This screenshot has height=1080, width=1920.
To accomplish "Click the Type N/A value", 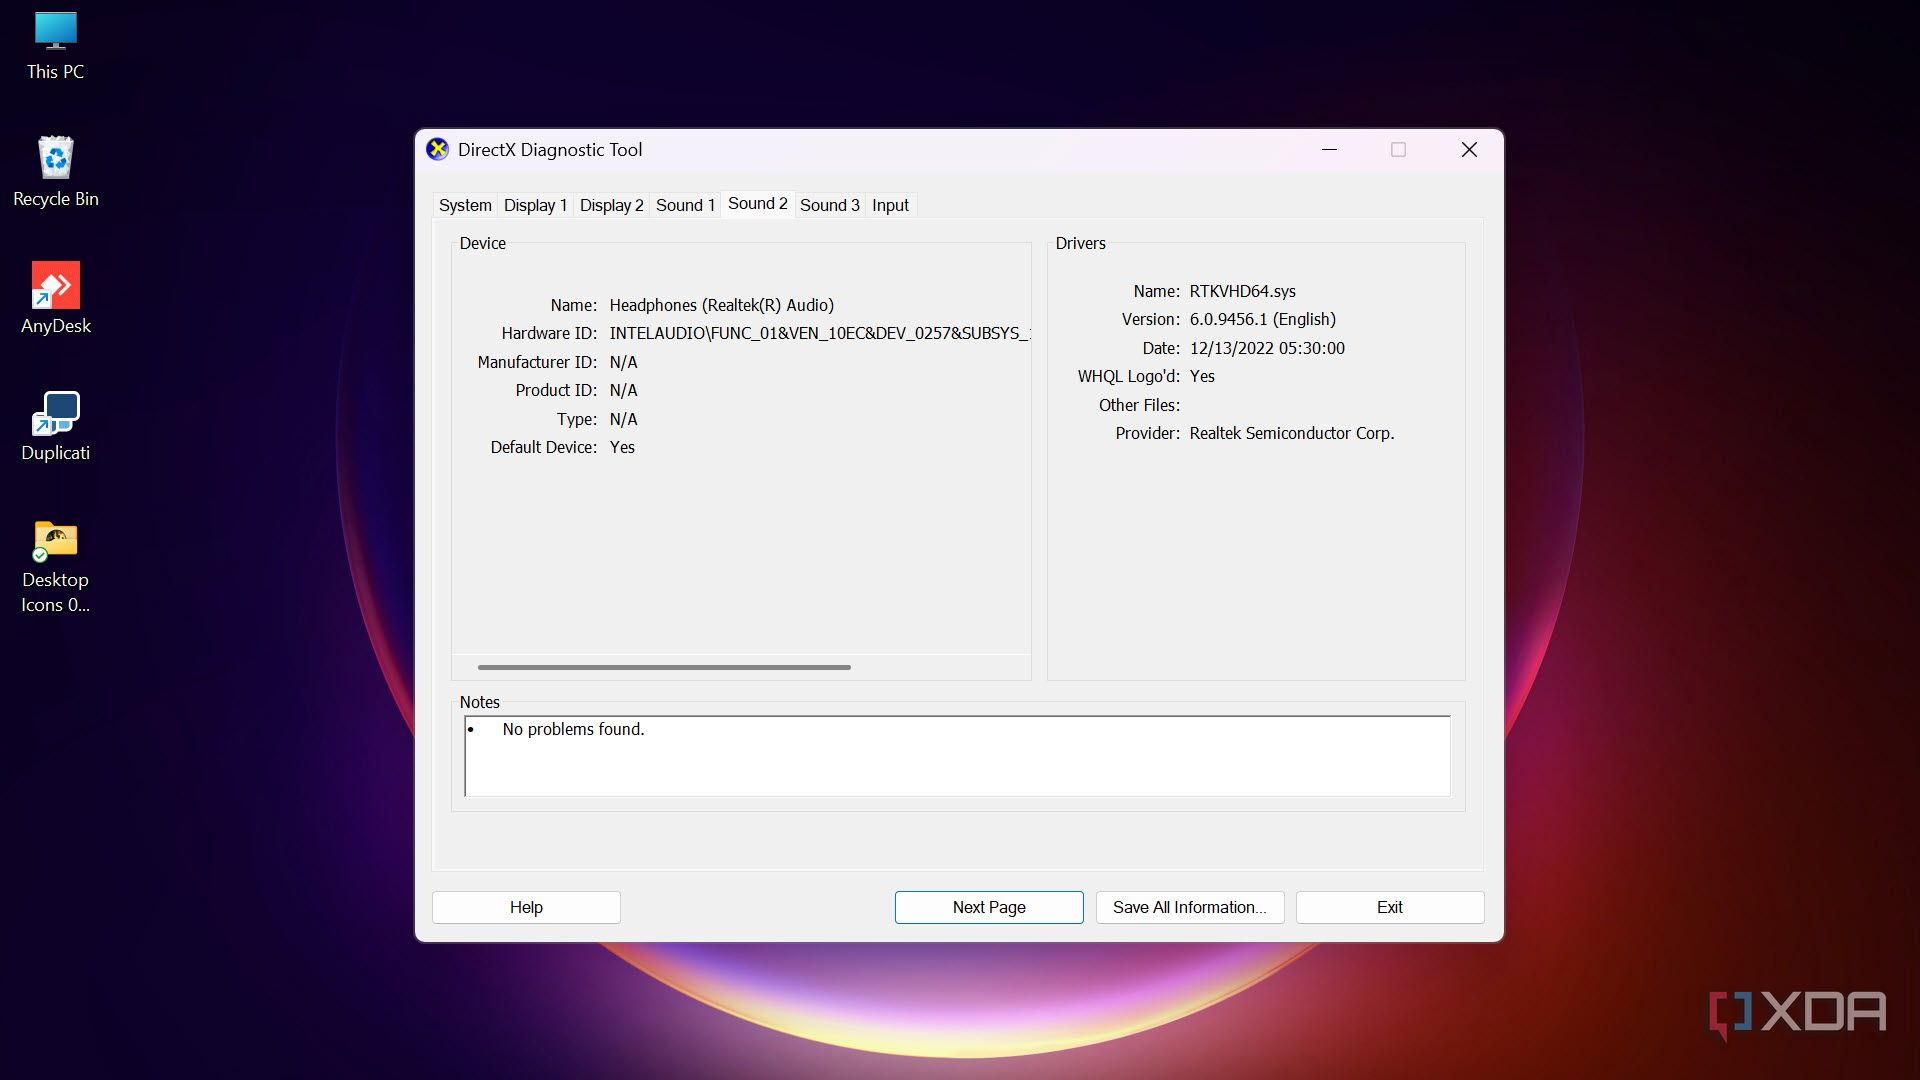I will pos(623,419).
